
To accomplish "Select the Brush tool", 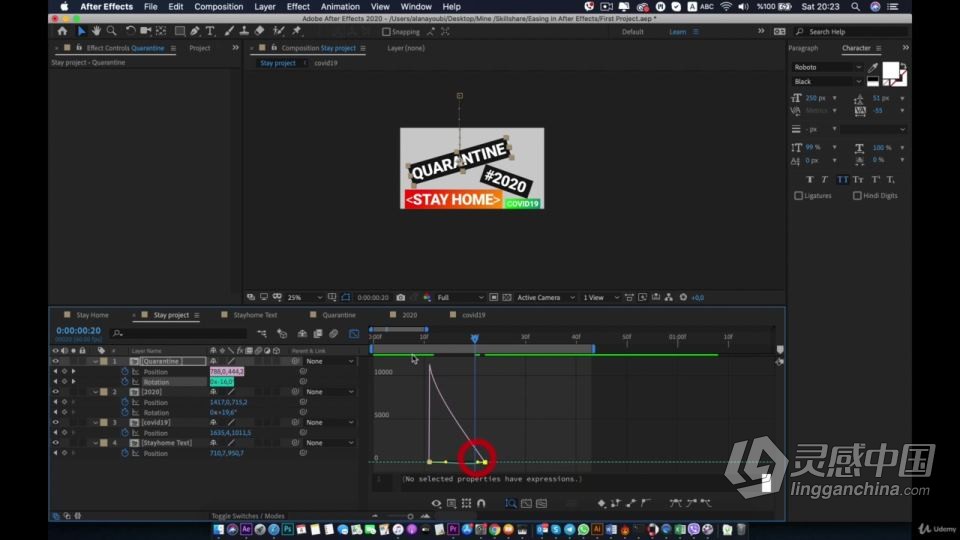I will click(229, 31).
